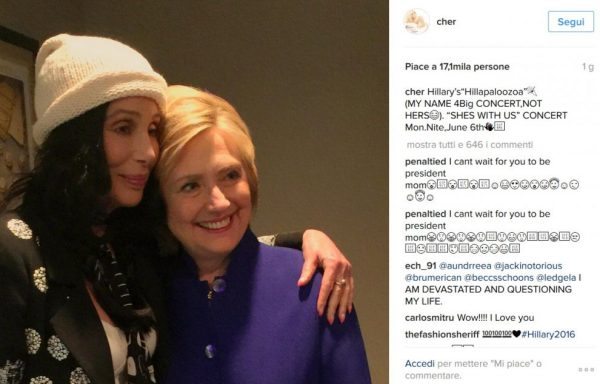Open the @brumerican mention
The height and width of the screenshot is (384, 600).
click(433, 278)
